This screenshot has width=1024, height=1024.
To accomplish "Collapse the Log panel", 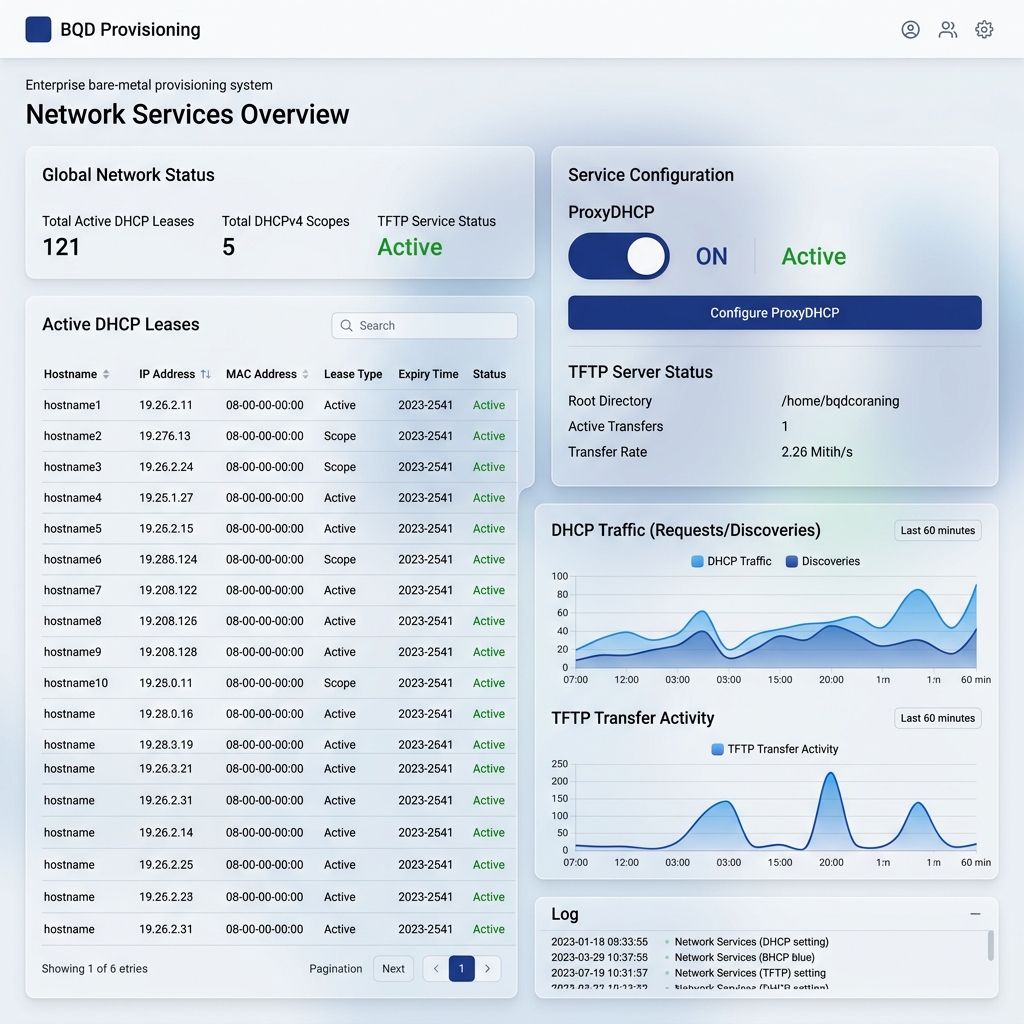I will click(975, 914).
